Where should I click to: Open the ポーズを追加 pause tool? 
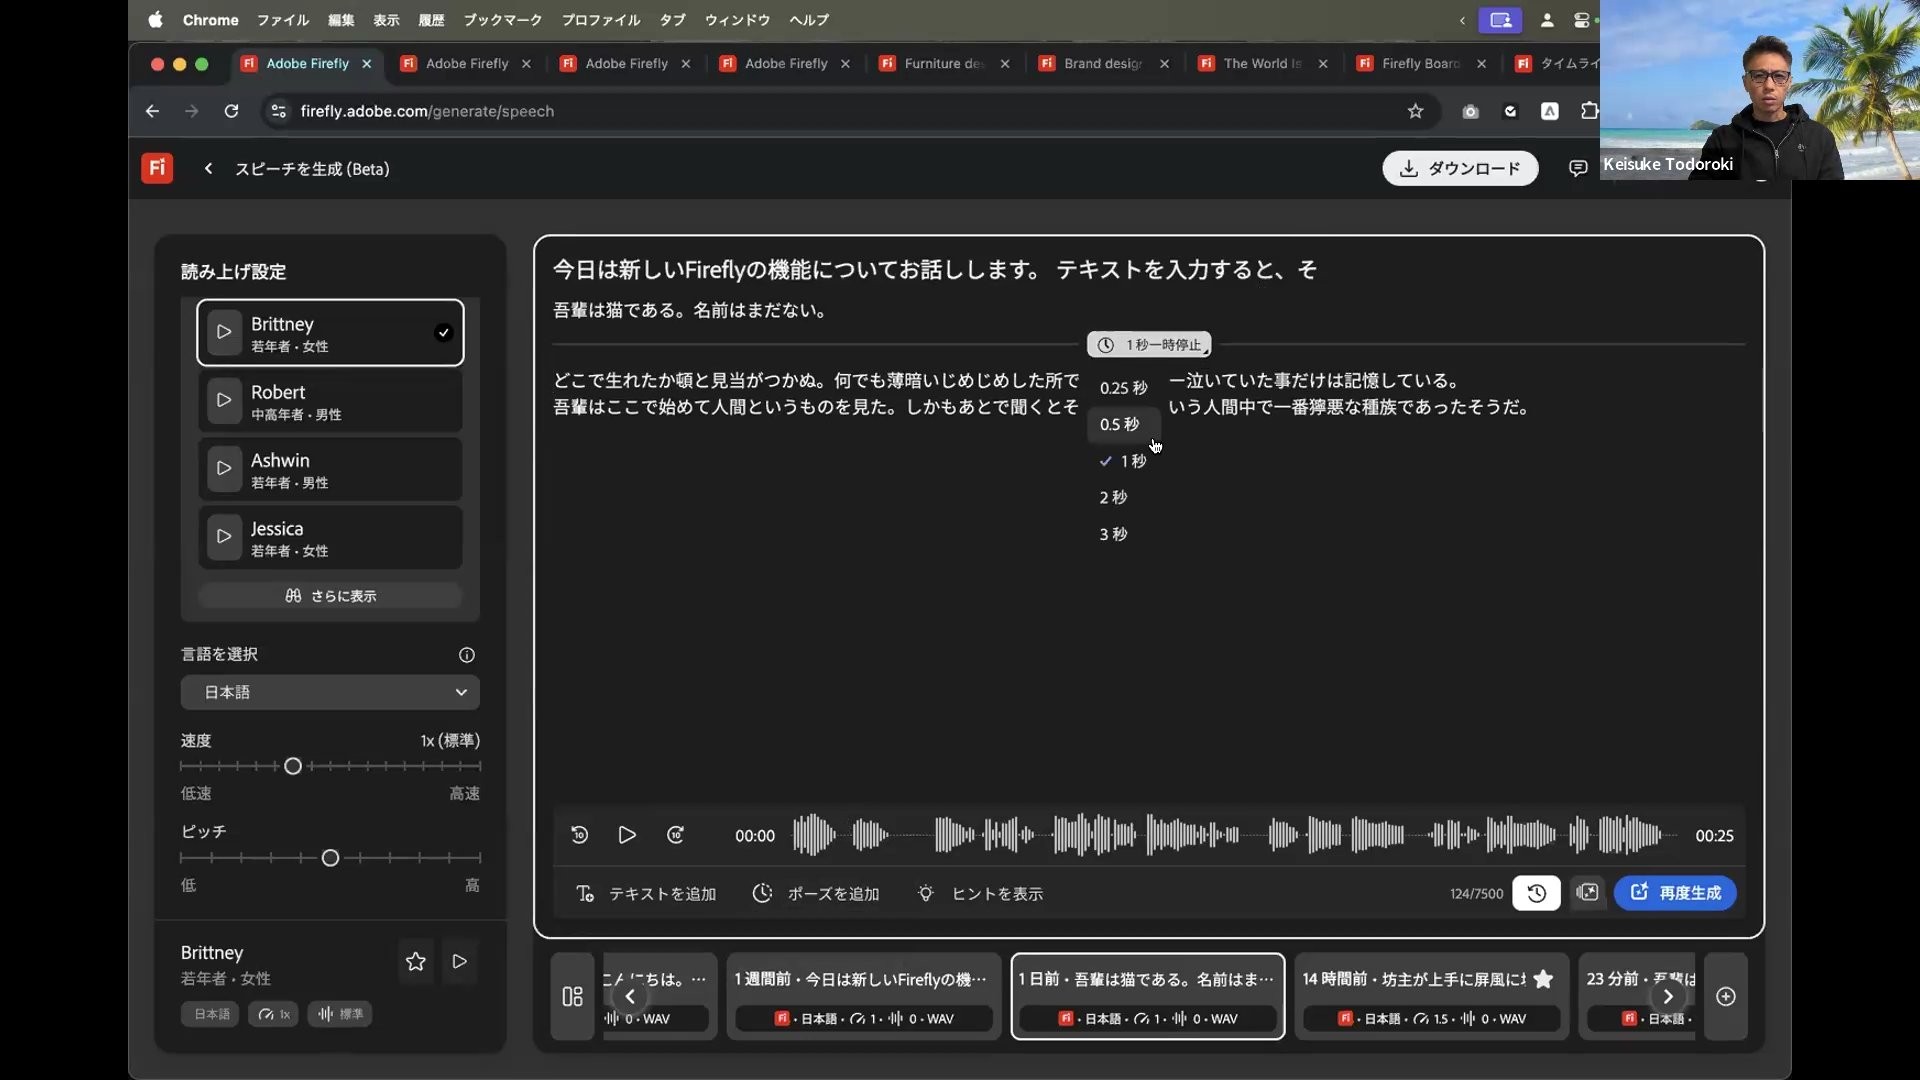(x=763, y=893)
